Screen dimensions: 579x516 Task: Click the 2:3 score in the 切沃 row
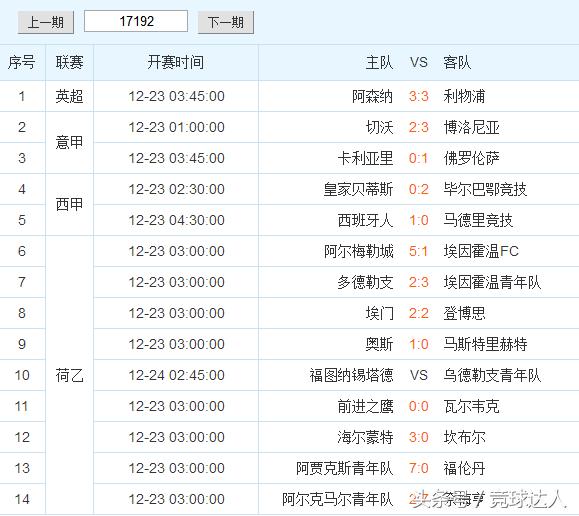click(418, 127)
